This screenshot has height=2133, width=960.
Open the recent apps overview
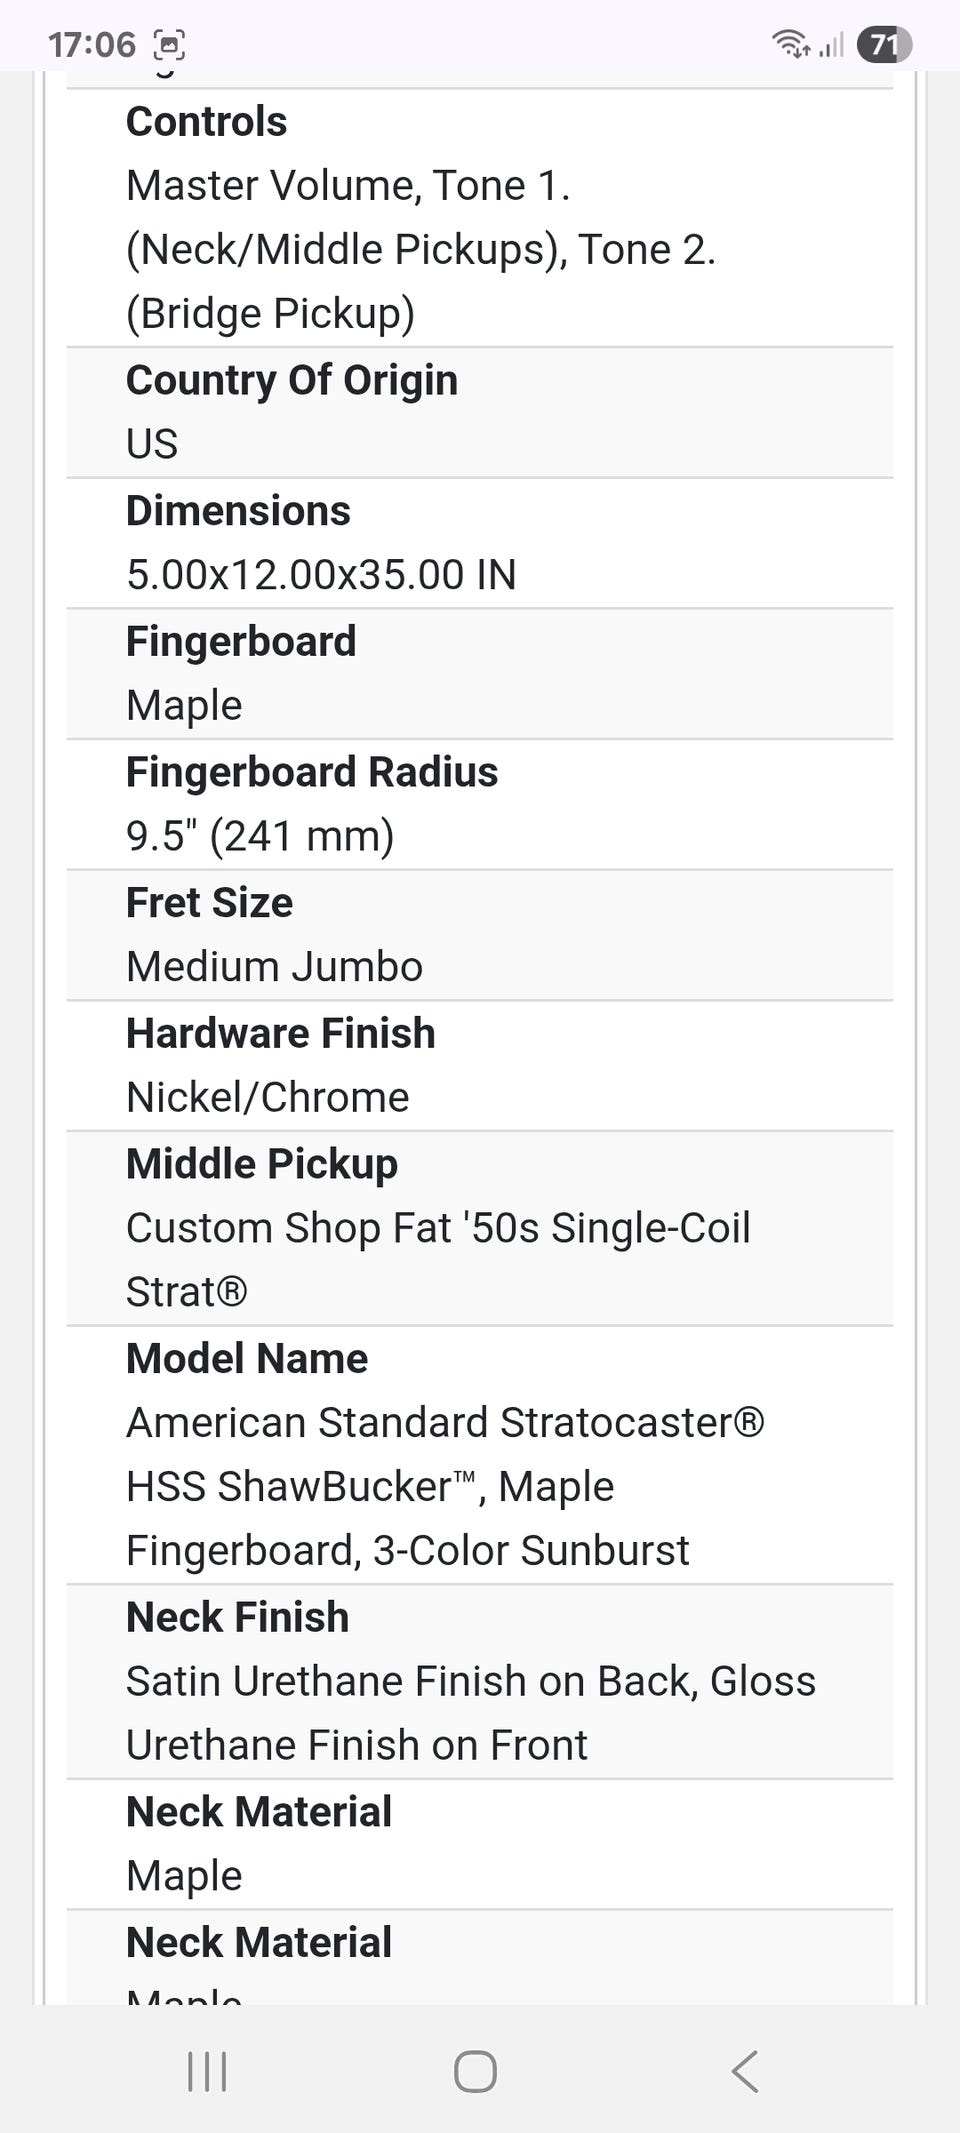click(x=207, y=2071)
